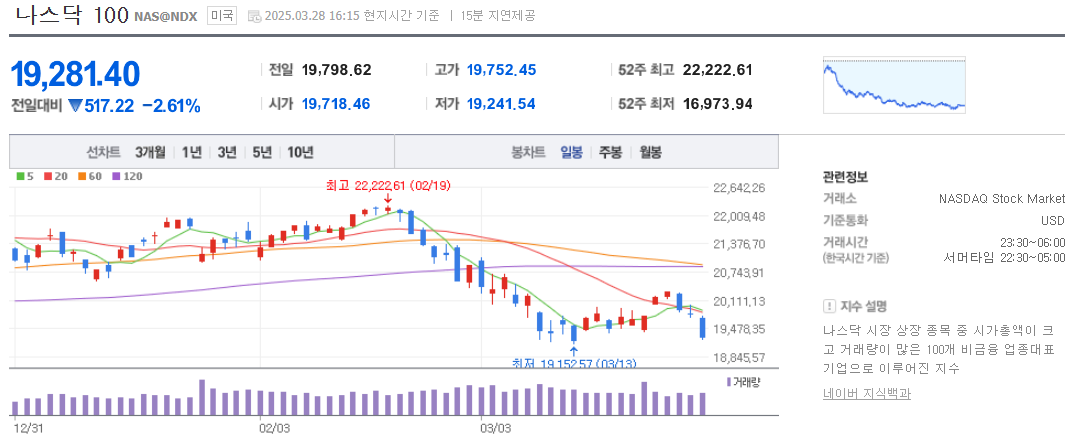The width and height of the screenshot is (1082, 436).
Task: Click the green 5-day moving average legend
Action: [x=25, y=176]
